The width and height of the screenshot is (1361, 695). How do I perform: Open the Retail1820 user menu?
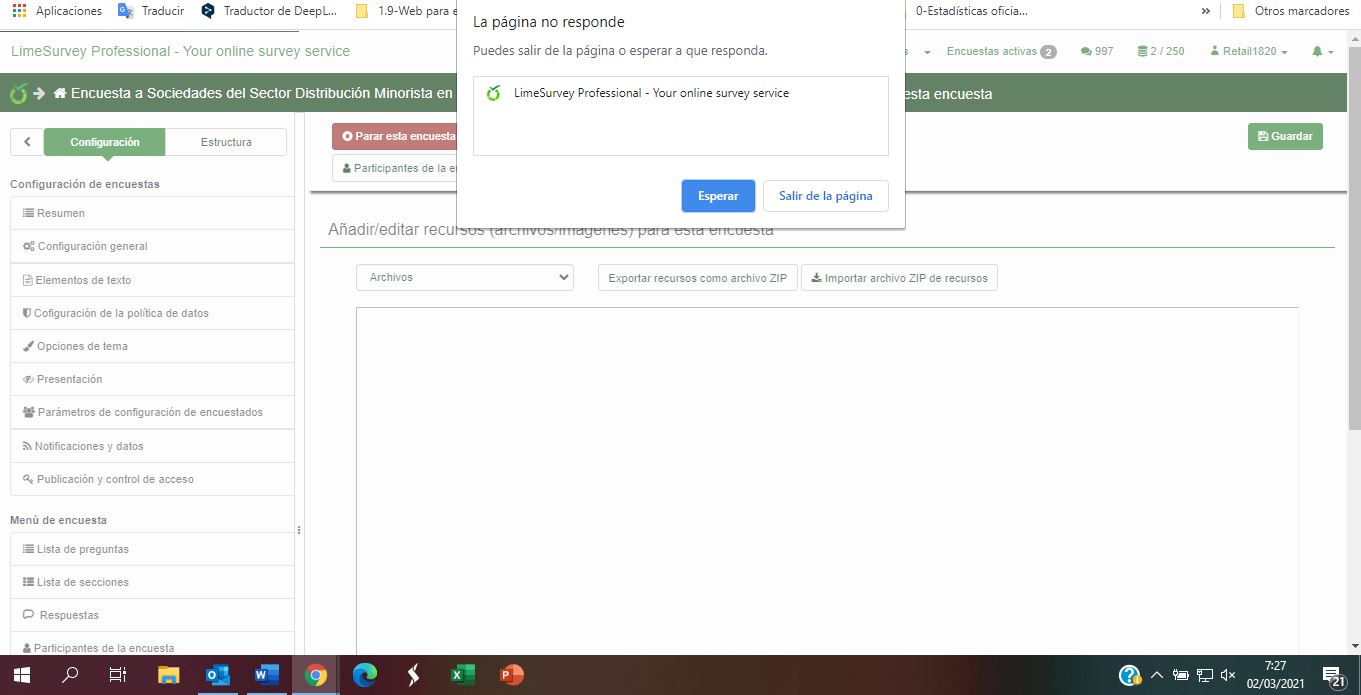click(x=1249, y=51)
